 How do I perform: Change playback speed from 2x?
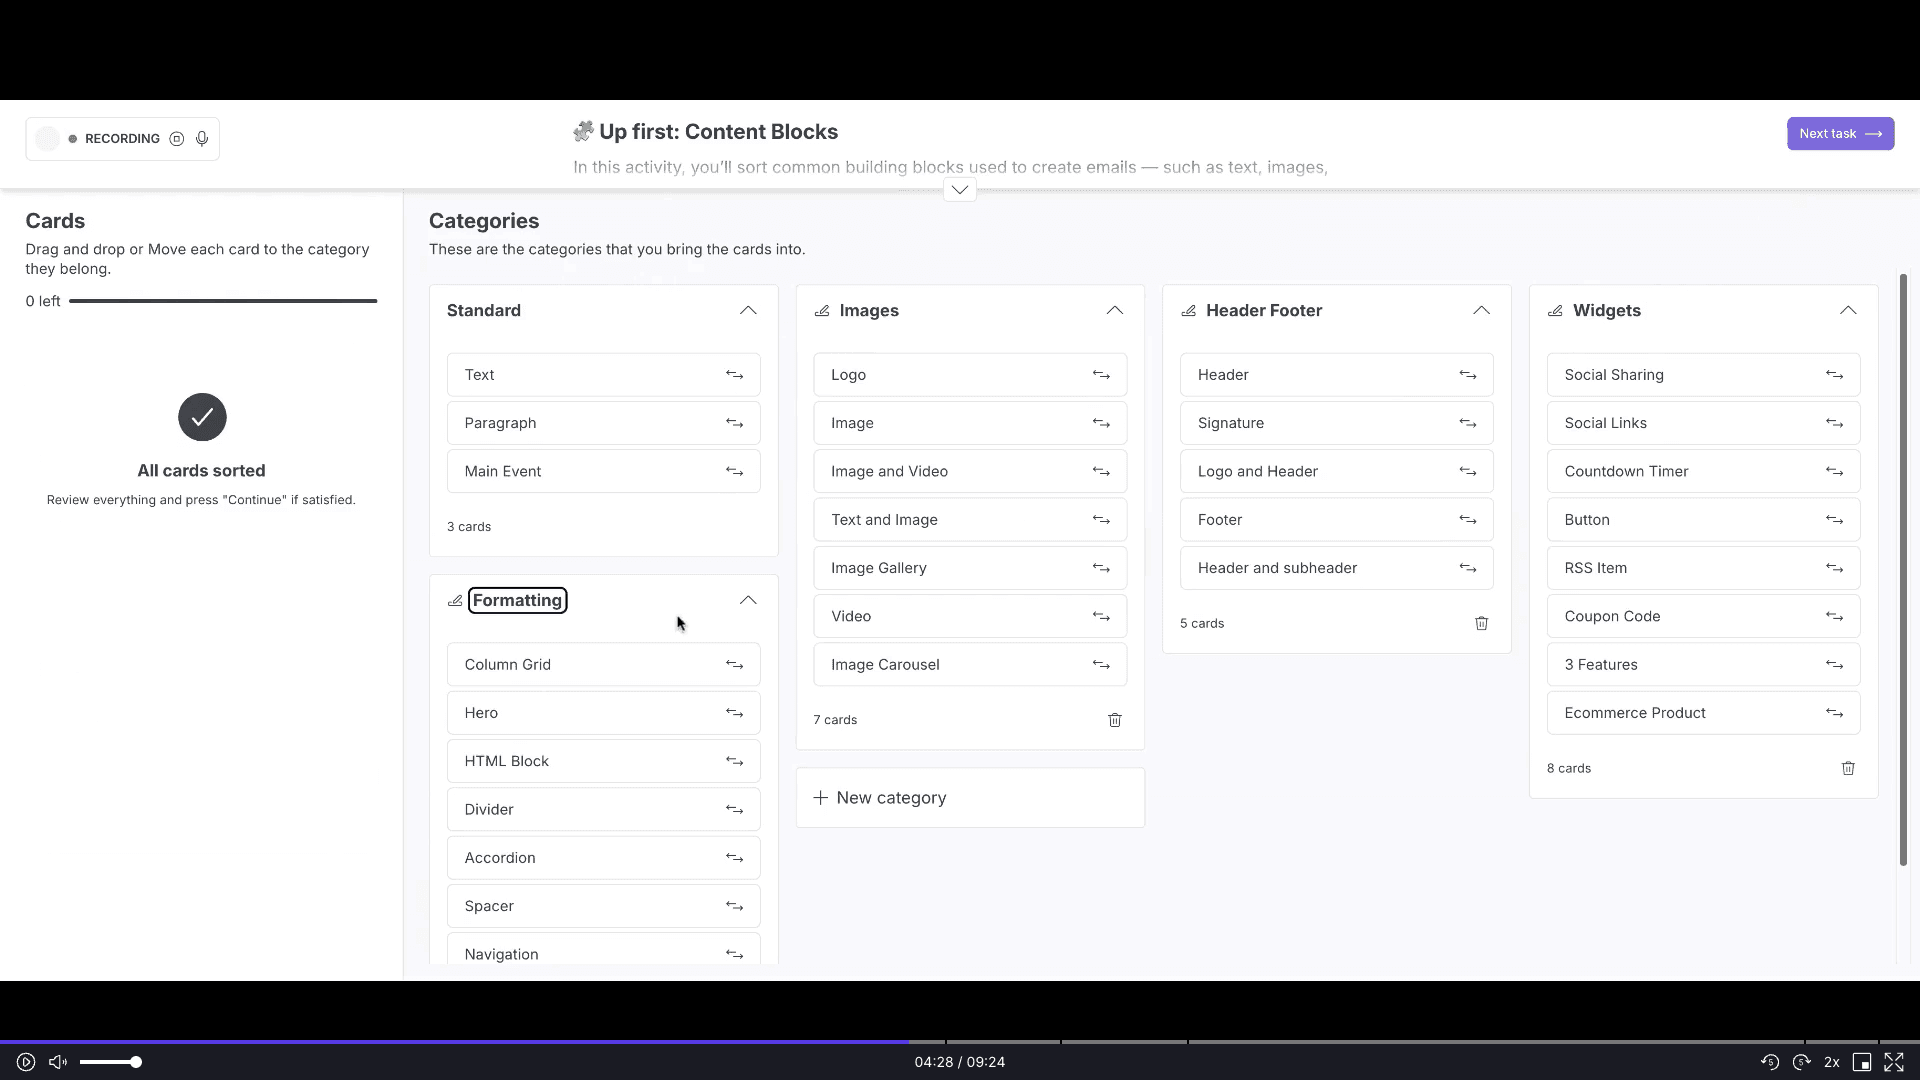point(1831,1062)
